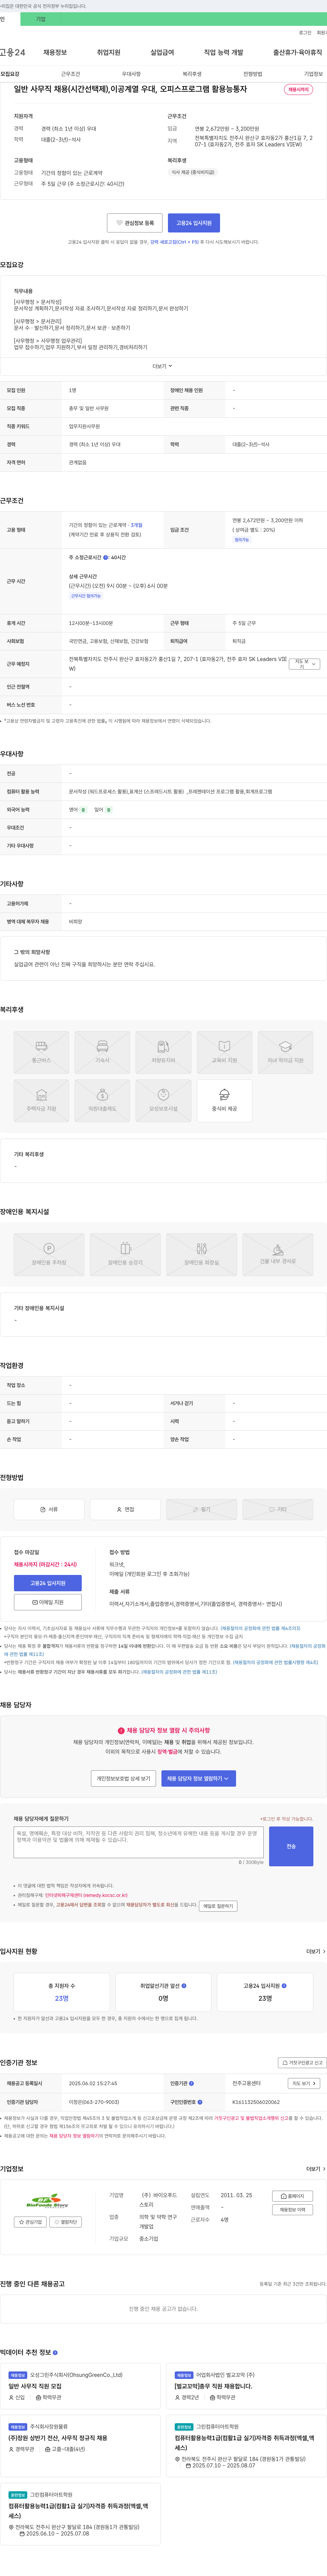The image size is (327, 2576).
Task: Send question with 전송 button
Action: [x=291, y=1846]
